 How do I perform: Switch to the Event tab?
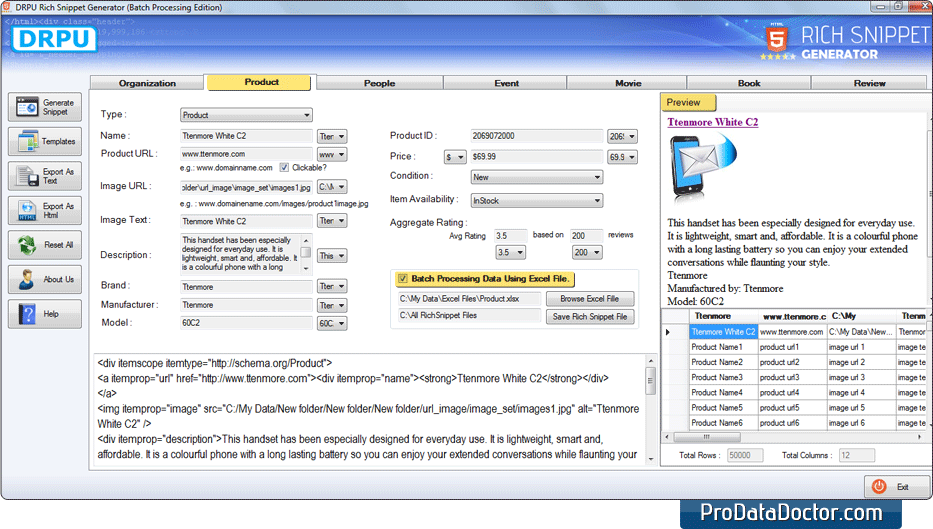tap(506, 83)
